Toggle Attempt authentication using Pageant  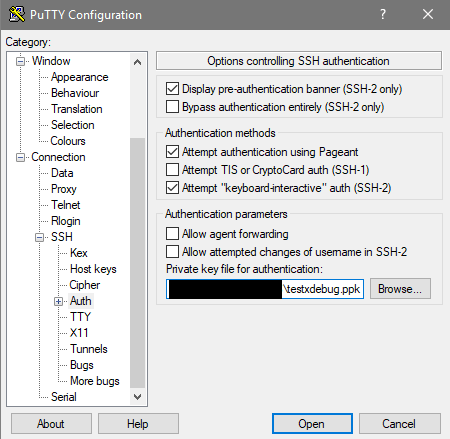[x=172, y=152]
